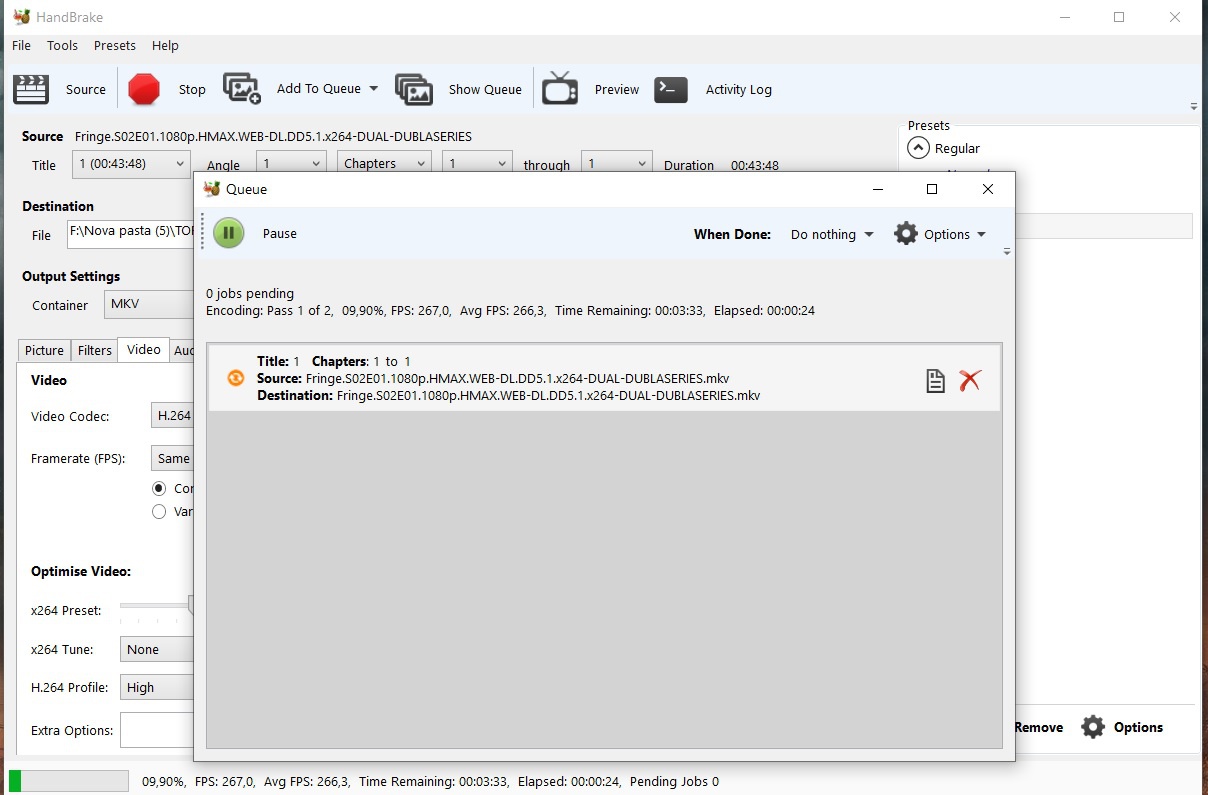Click the x264 Preset slider

click(x=155, y=606)
